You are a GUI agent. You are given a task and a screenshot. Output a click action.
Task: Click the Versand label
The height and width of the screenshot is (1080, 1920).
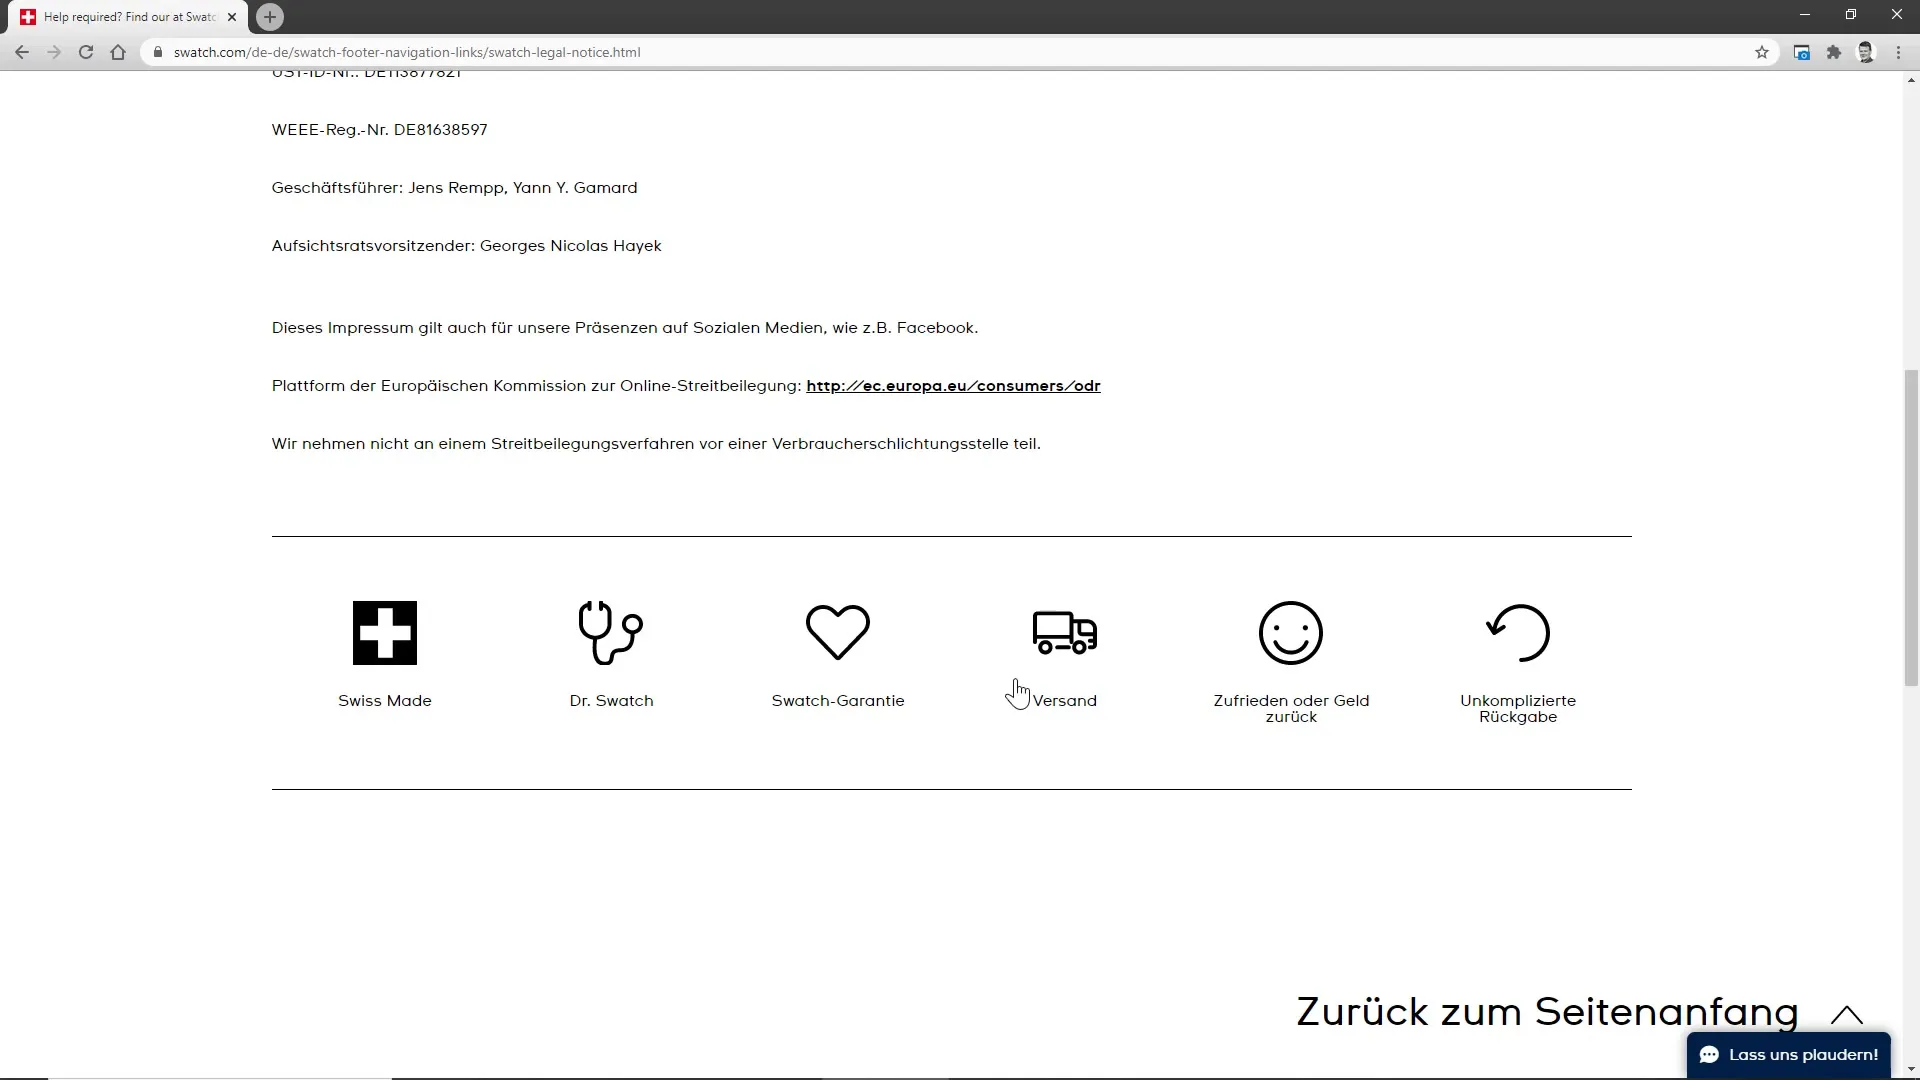click(1065, 701)
